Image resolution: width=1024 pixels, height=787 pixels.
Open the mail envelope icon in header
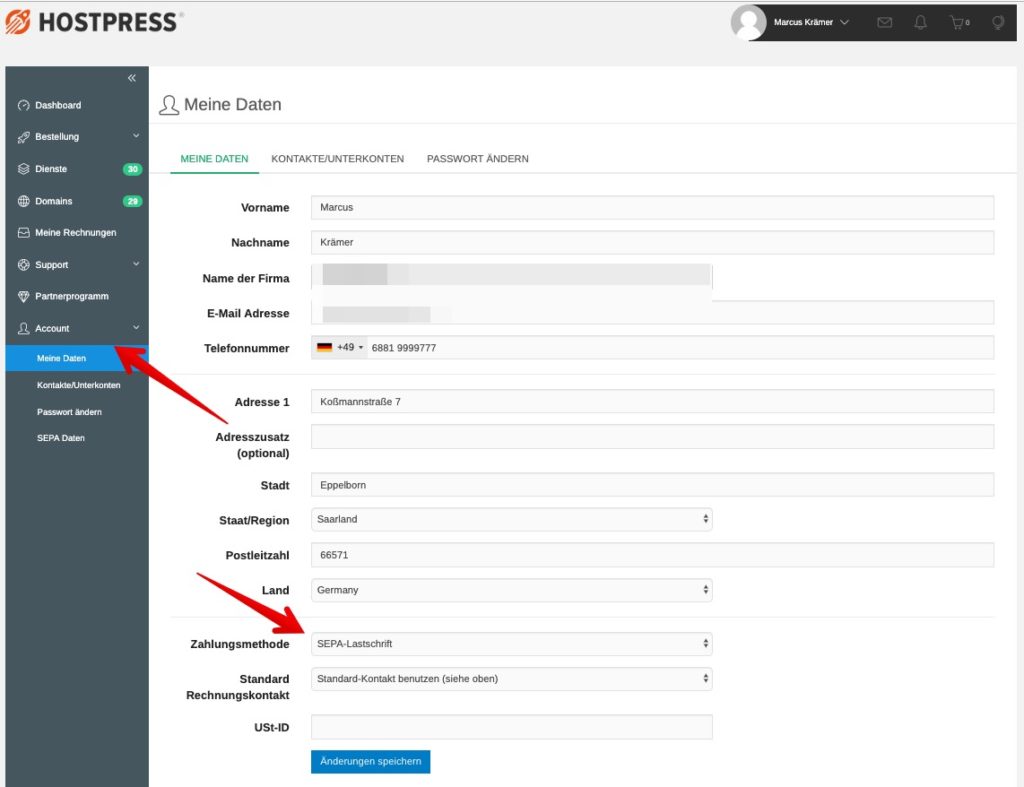(884, 23)
